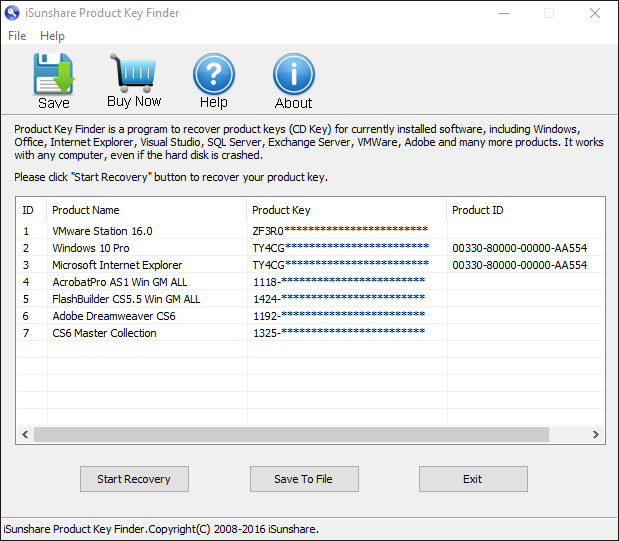Click the Save To File button
This screenshot has width=619, height=541.
pos(304,479)
